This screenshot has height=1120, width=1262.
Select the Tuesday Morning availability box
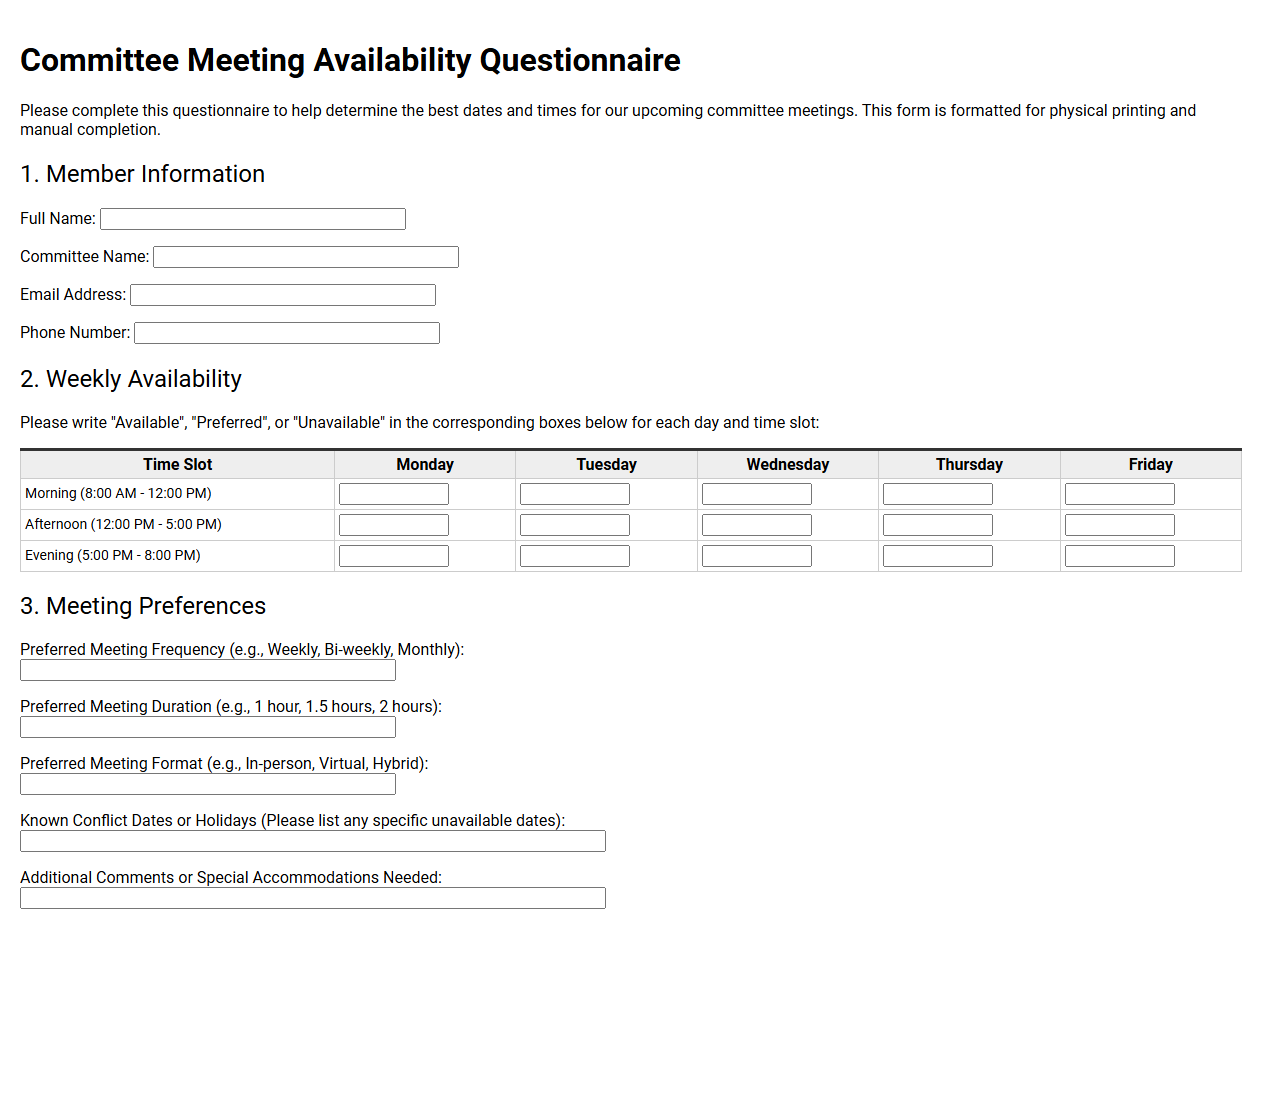(575, 494)
